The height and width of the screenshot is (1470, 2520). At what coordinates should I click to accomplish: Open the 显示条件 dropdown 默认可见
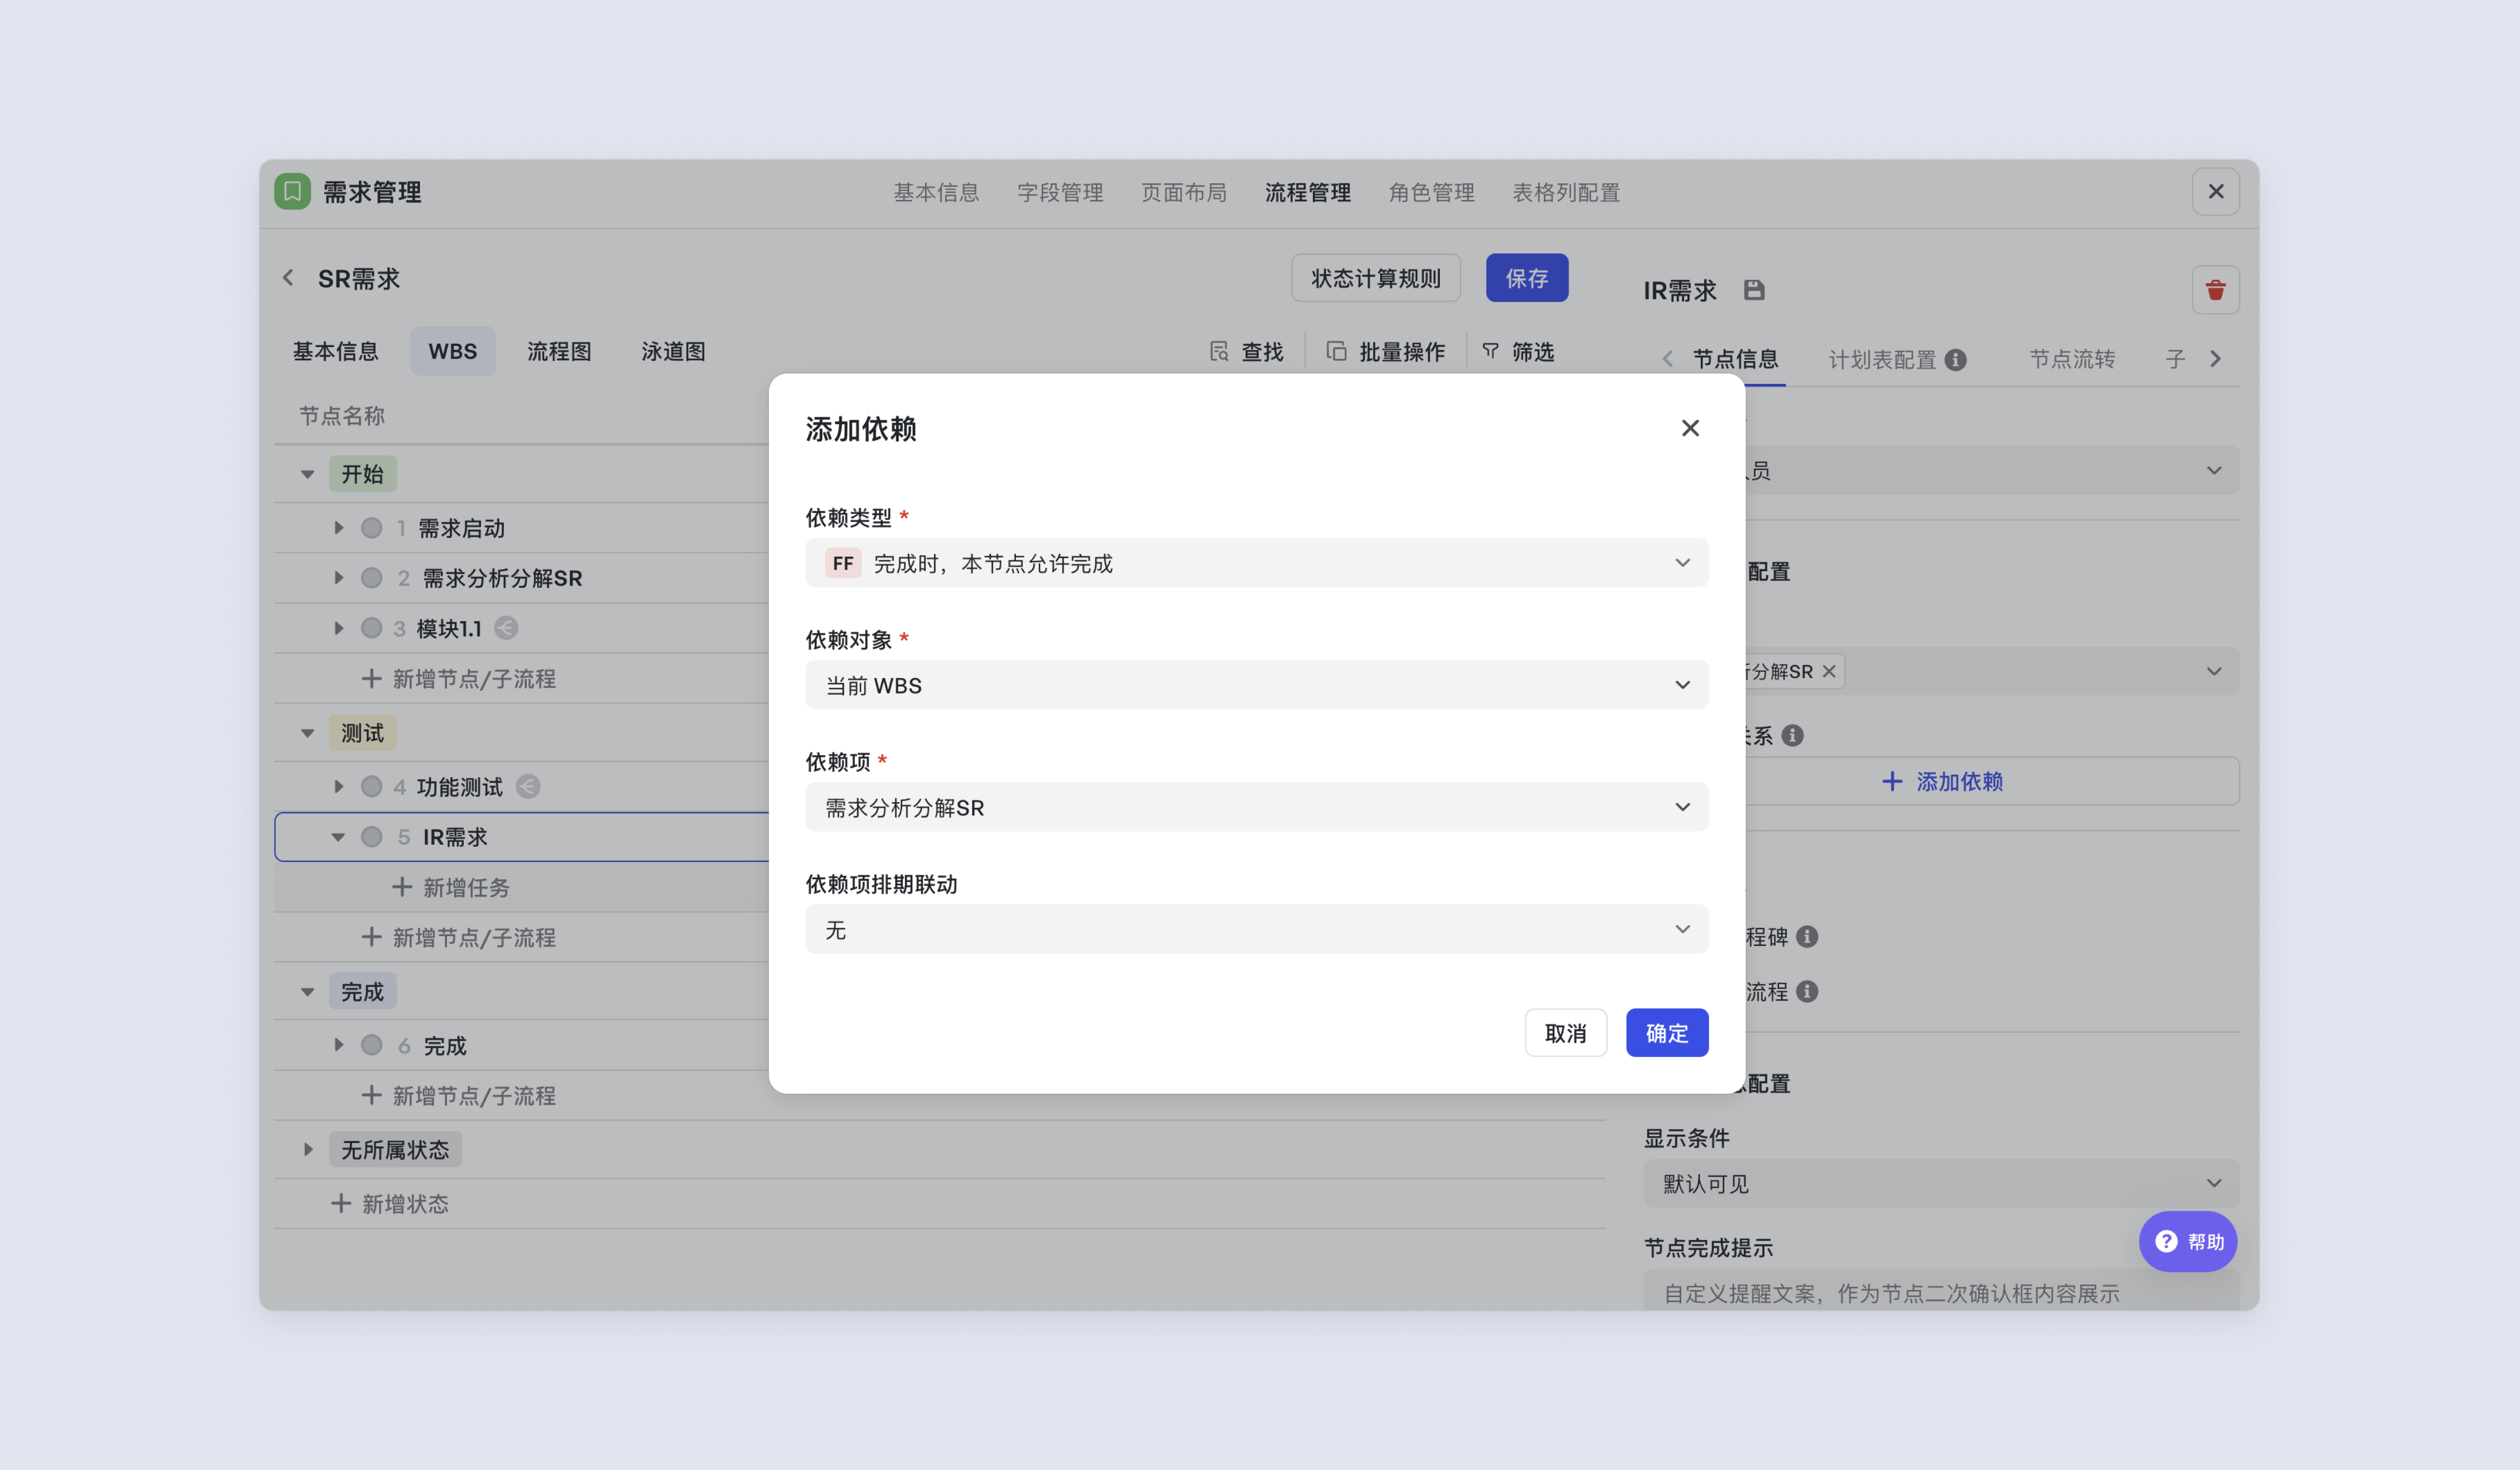tap(1941, 1183)
